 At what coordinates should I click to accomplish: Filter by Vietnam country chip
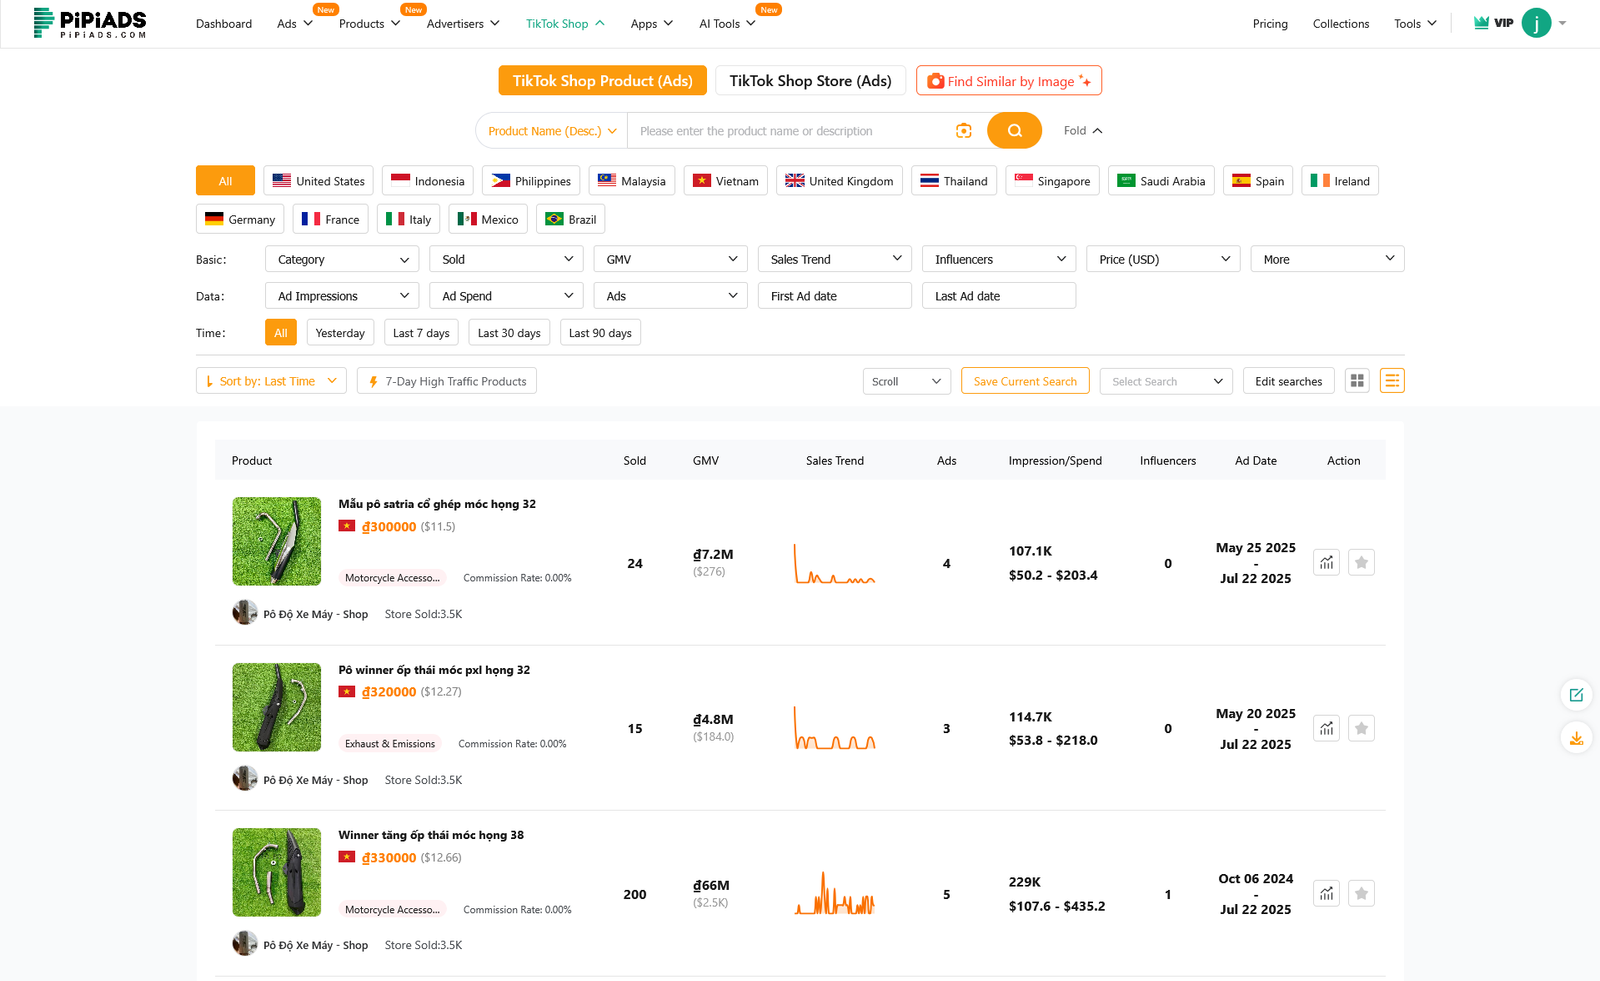coord(726,181)
